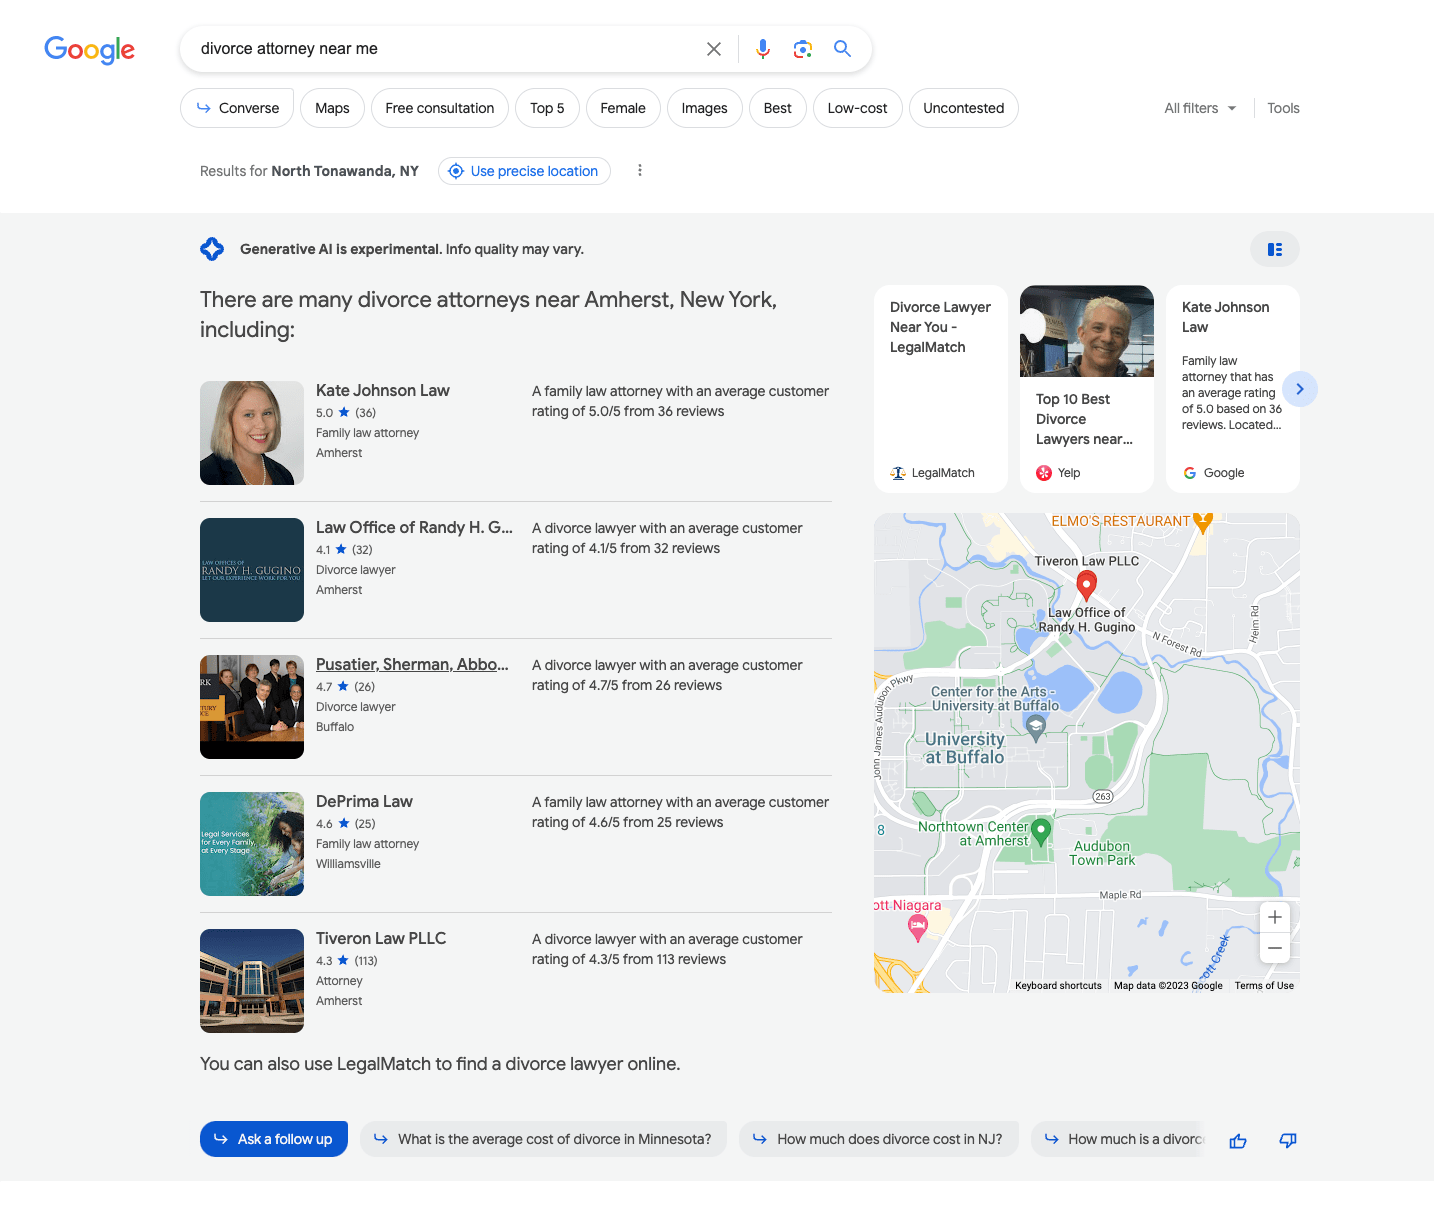The image size is (1434, 1208).
Task: Click Kate Johnson Law portrait thumbnail
Action: coord(252,433)
